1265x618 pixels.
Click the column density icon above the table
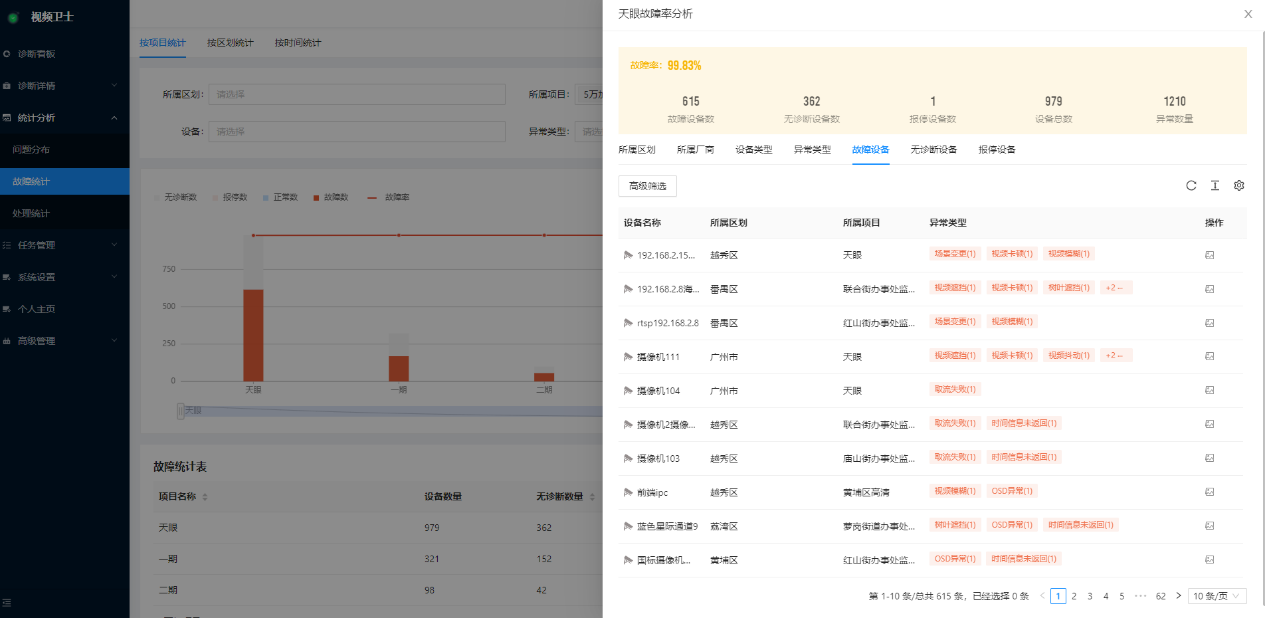coord(1215,185)
